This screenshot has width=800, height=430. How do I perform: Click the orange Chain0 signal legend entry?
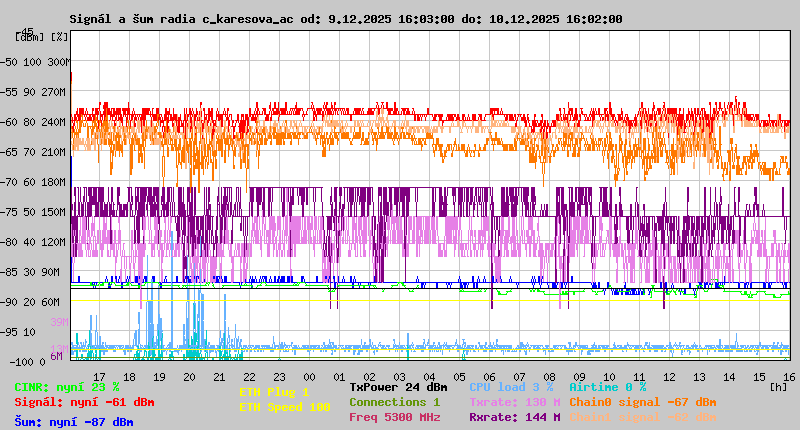point(642,402)
